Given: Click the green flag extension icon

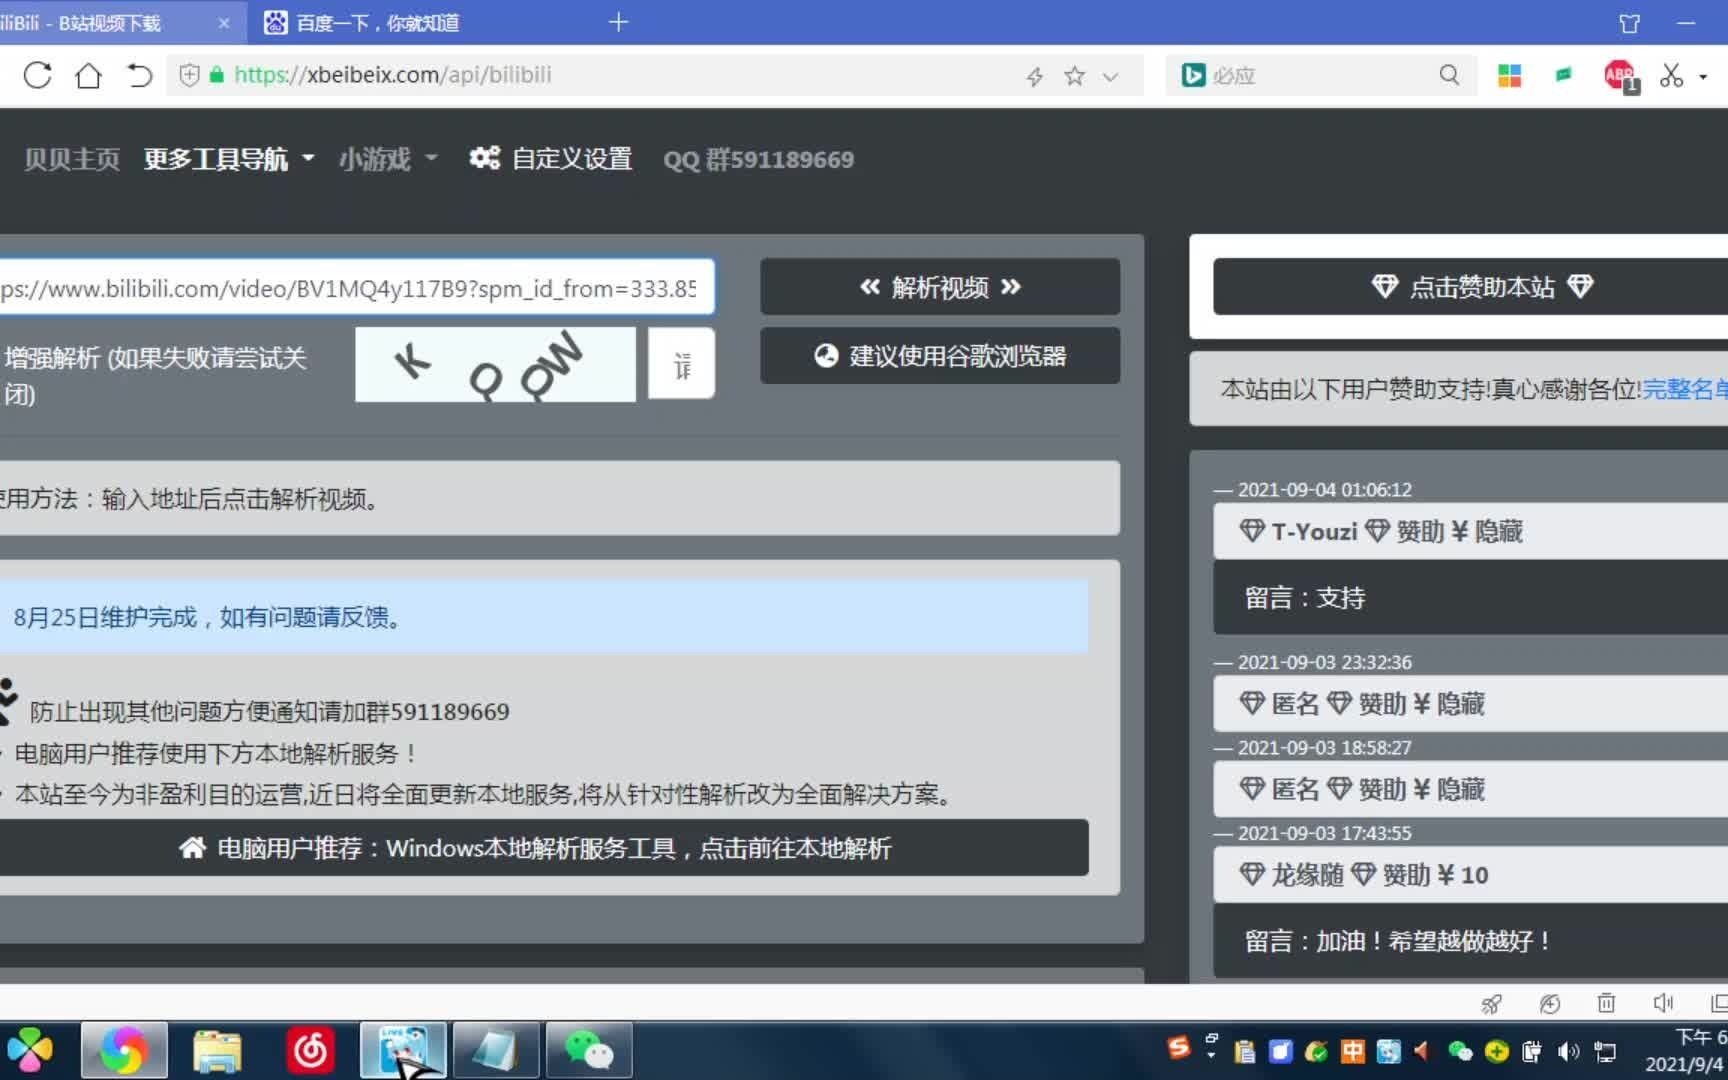Looking at the screenshot, I should click(x=1564, y=75).
